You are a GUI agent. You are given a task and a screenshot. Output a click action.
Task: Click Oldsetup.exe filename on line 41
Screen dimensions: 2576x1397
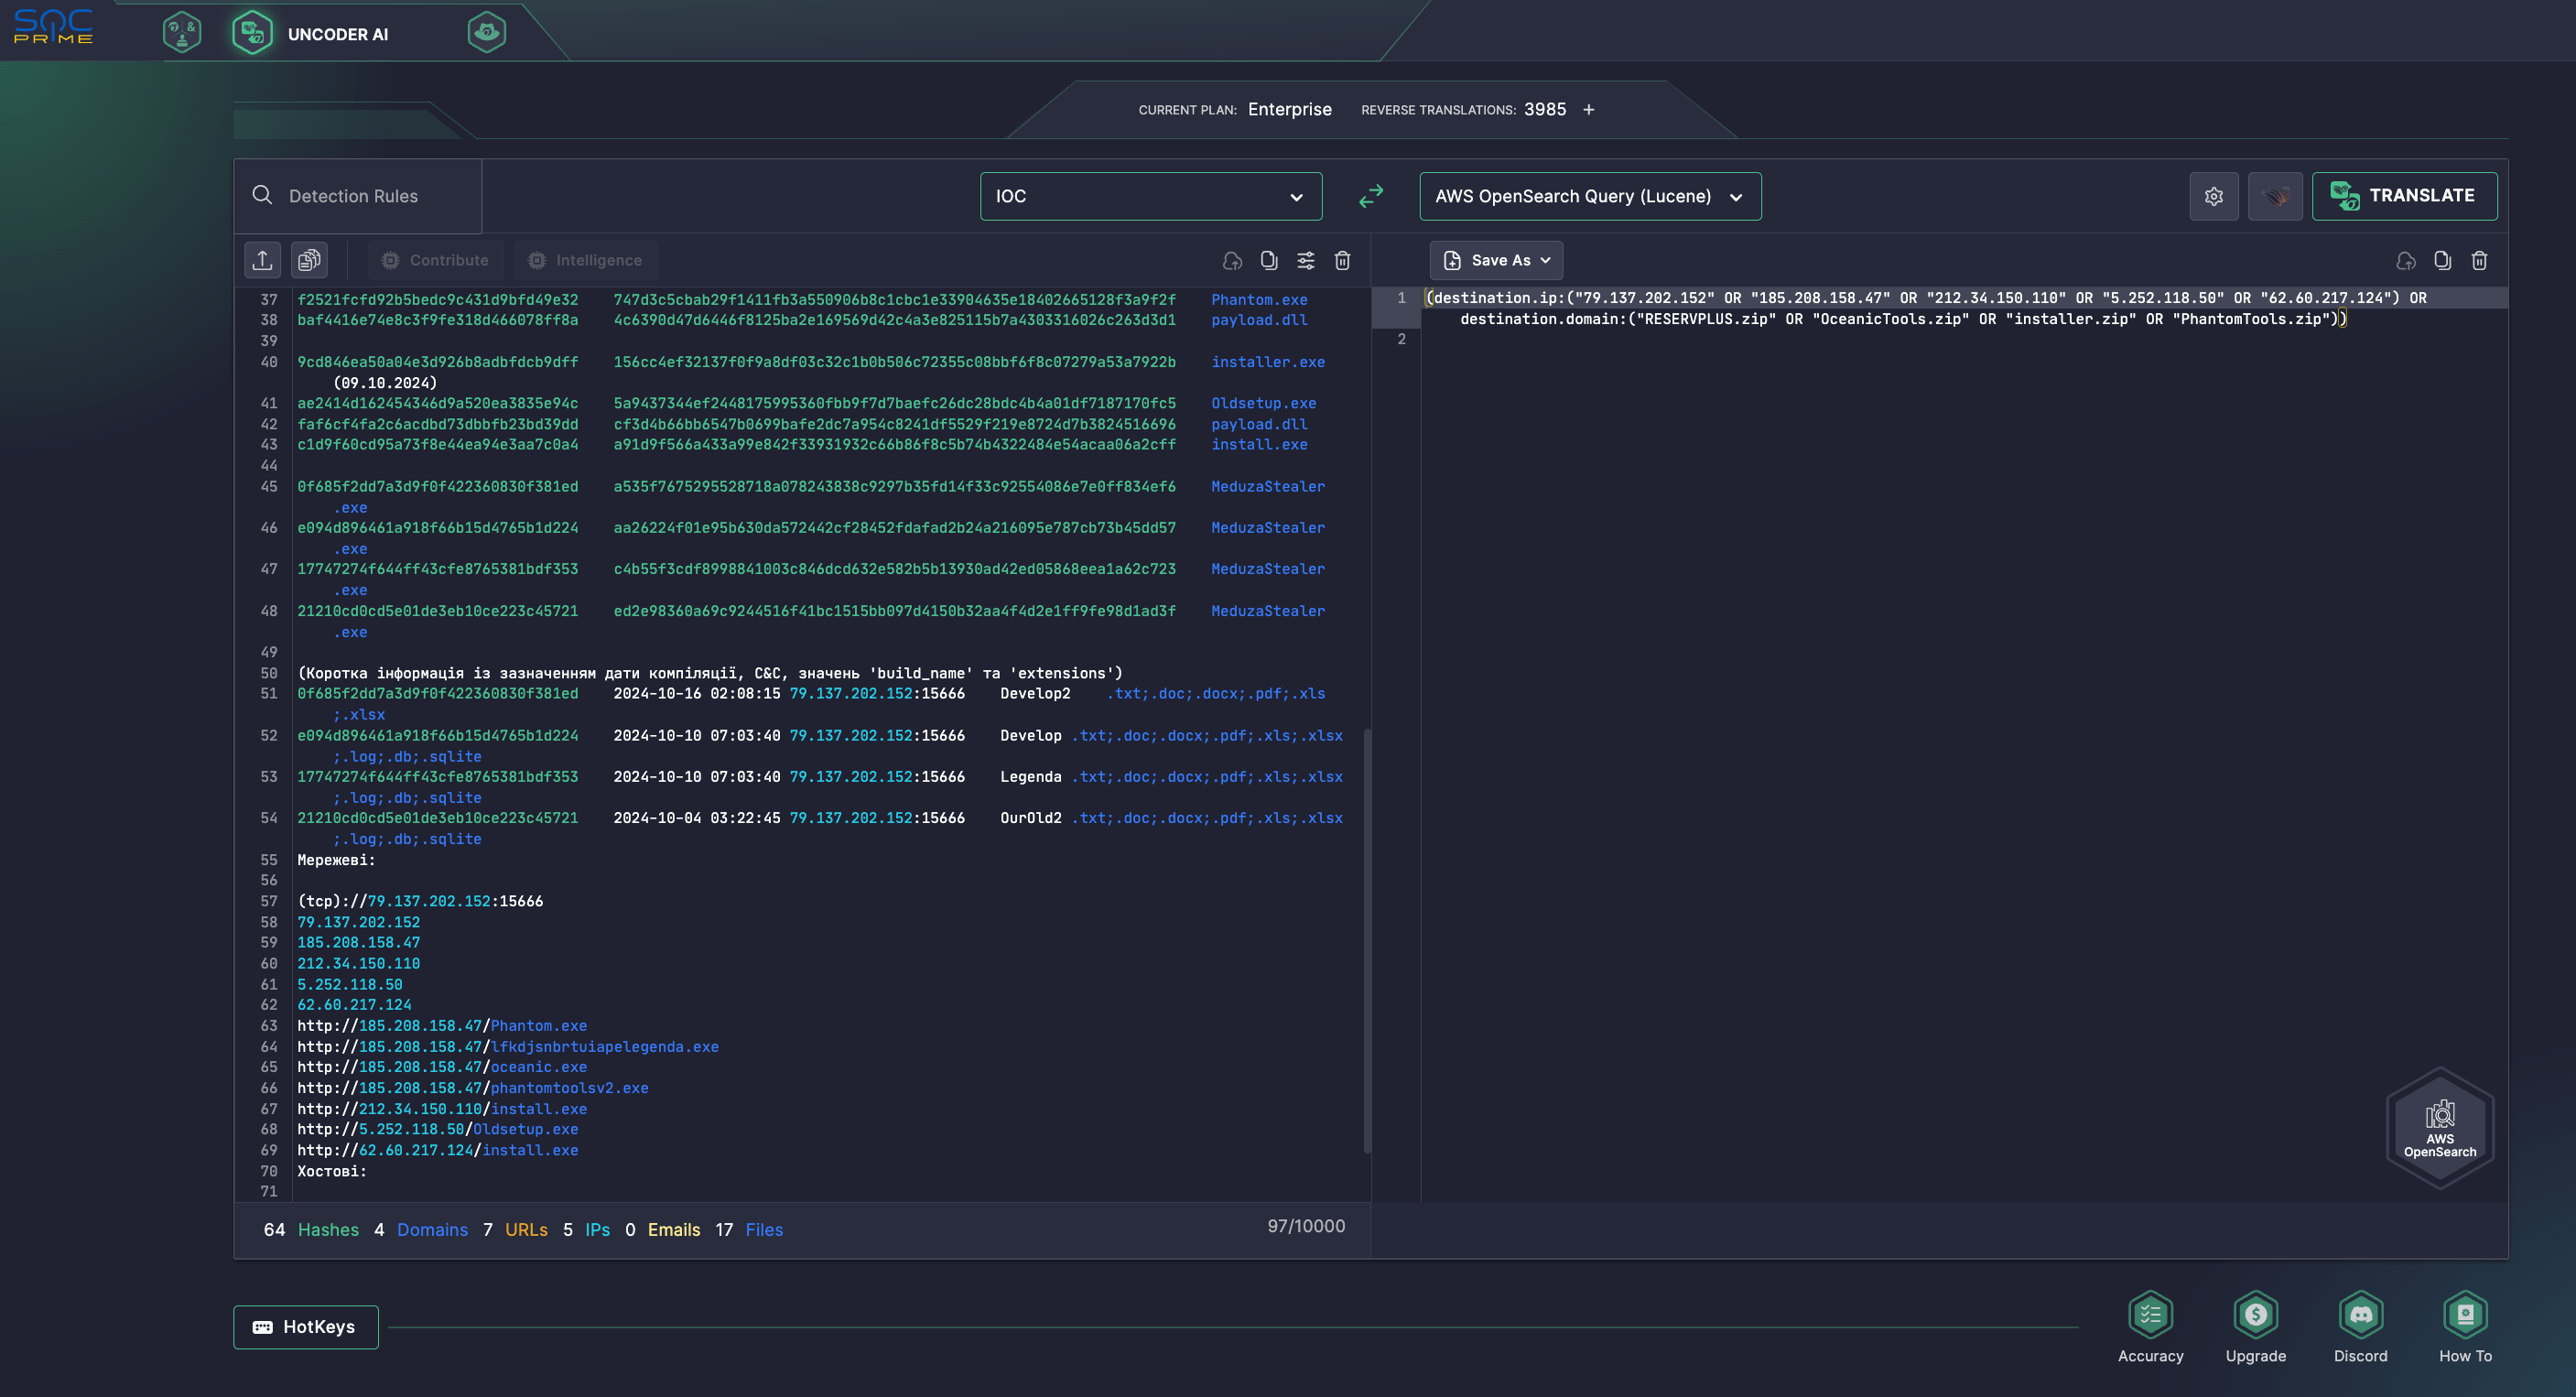point(1264,403)
